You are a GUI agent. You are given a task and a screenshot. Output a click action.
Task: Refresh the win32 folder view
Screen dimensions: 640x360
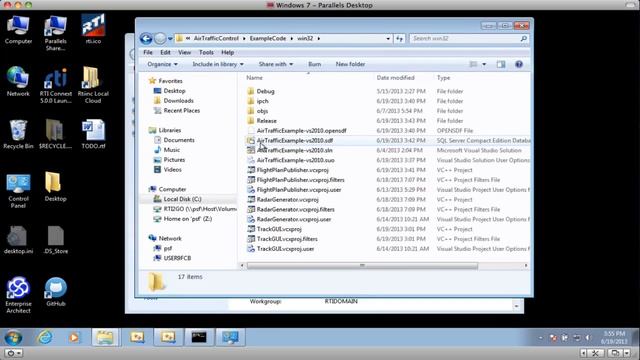tap(400, 38)
